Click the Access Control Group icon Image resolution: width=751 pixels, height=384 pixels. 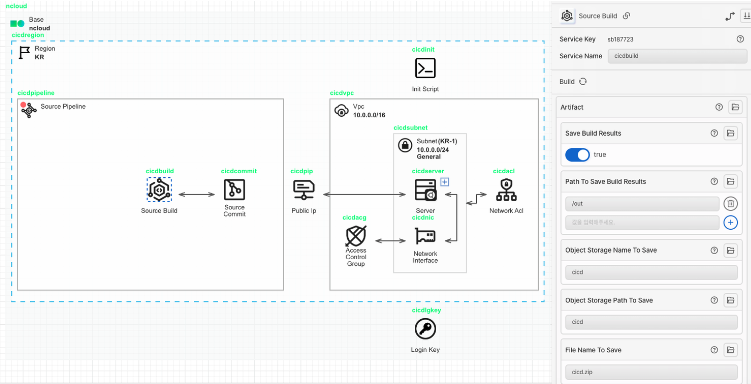tap(356, 236)
